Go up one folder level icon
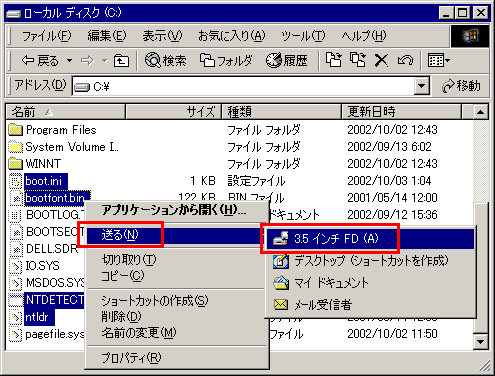The image size is (495, 376). pyautogui.click(x=121, y=61)
